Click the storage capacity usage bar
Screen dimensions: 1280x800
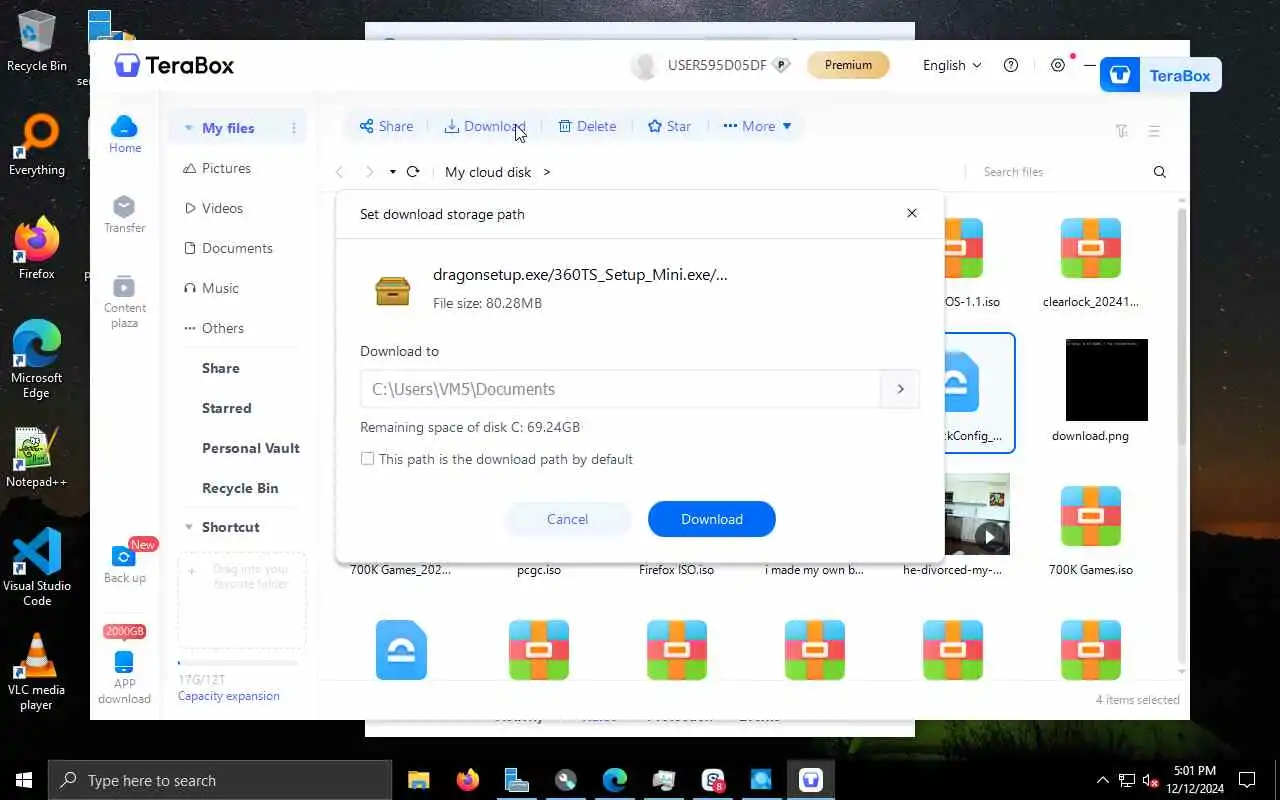point(238,663)
